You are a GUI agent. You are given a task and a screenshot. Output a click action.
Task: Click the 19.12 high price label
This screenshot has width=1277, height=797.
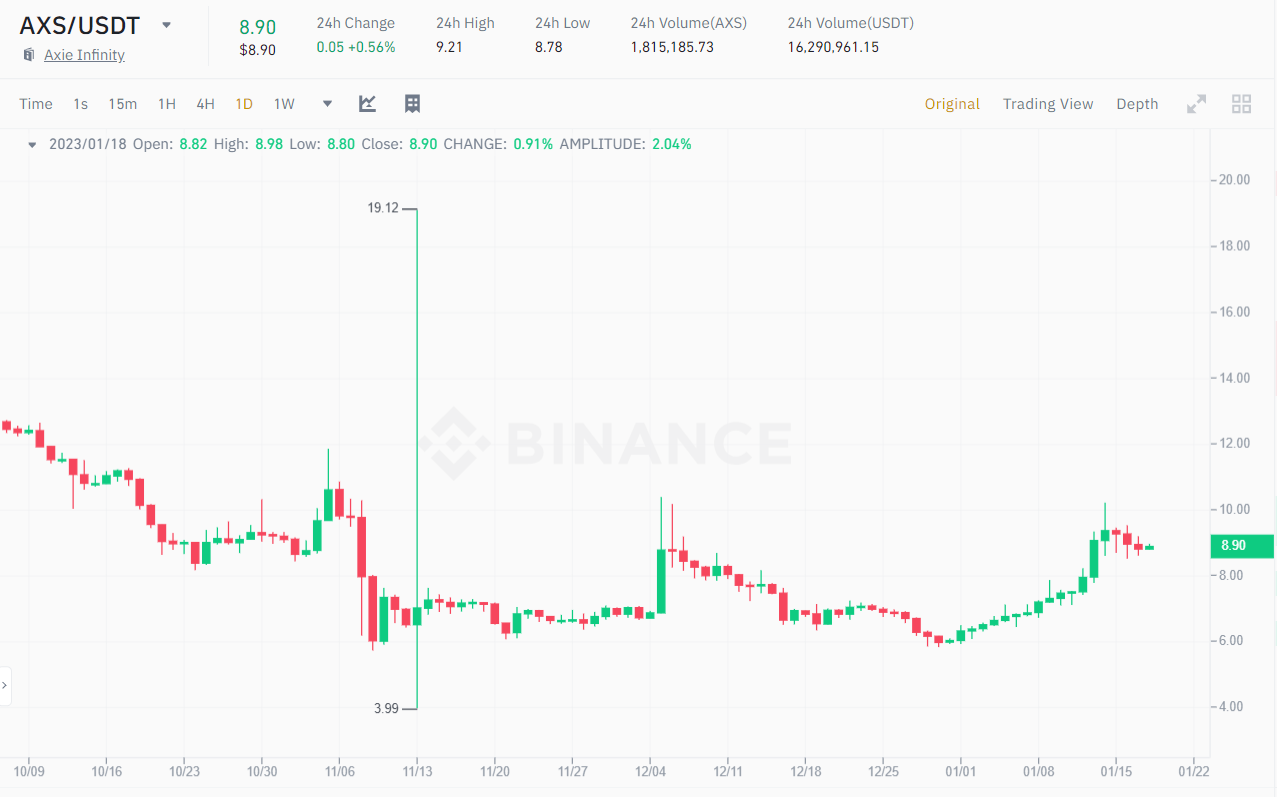click(x=383, y=208)
